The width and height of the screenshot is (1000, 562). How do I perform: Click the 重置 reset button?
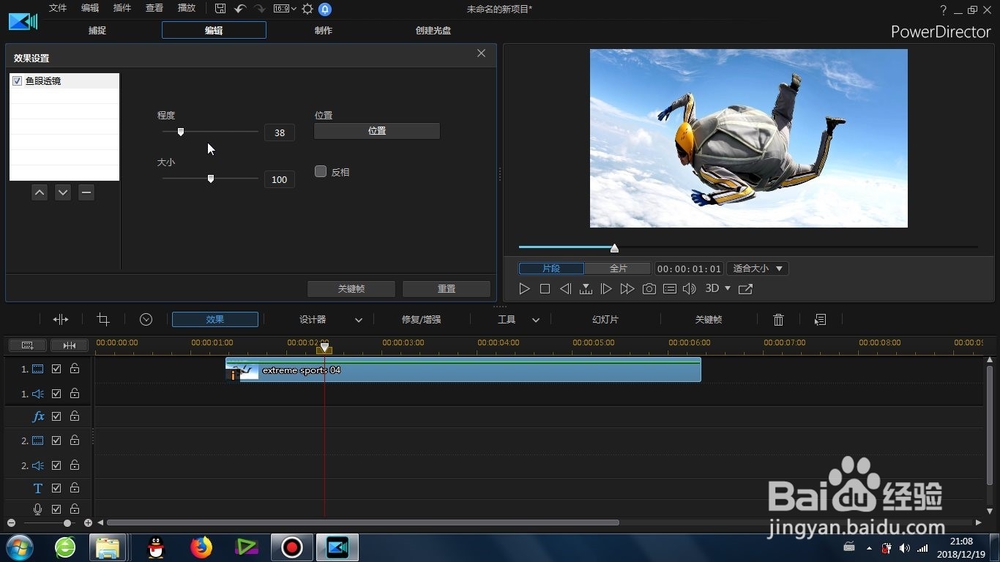pos(446,289)
